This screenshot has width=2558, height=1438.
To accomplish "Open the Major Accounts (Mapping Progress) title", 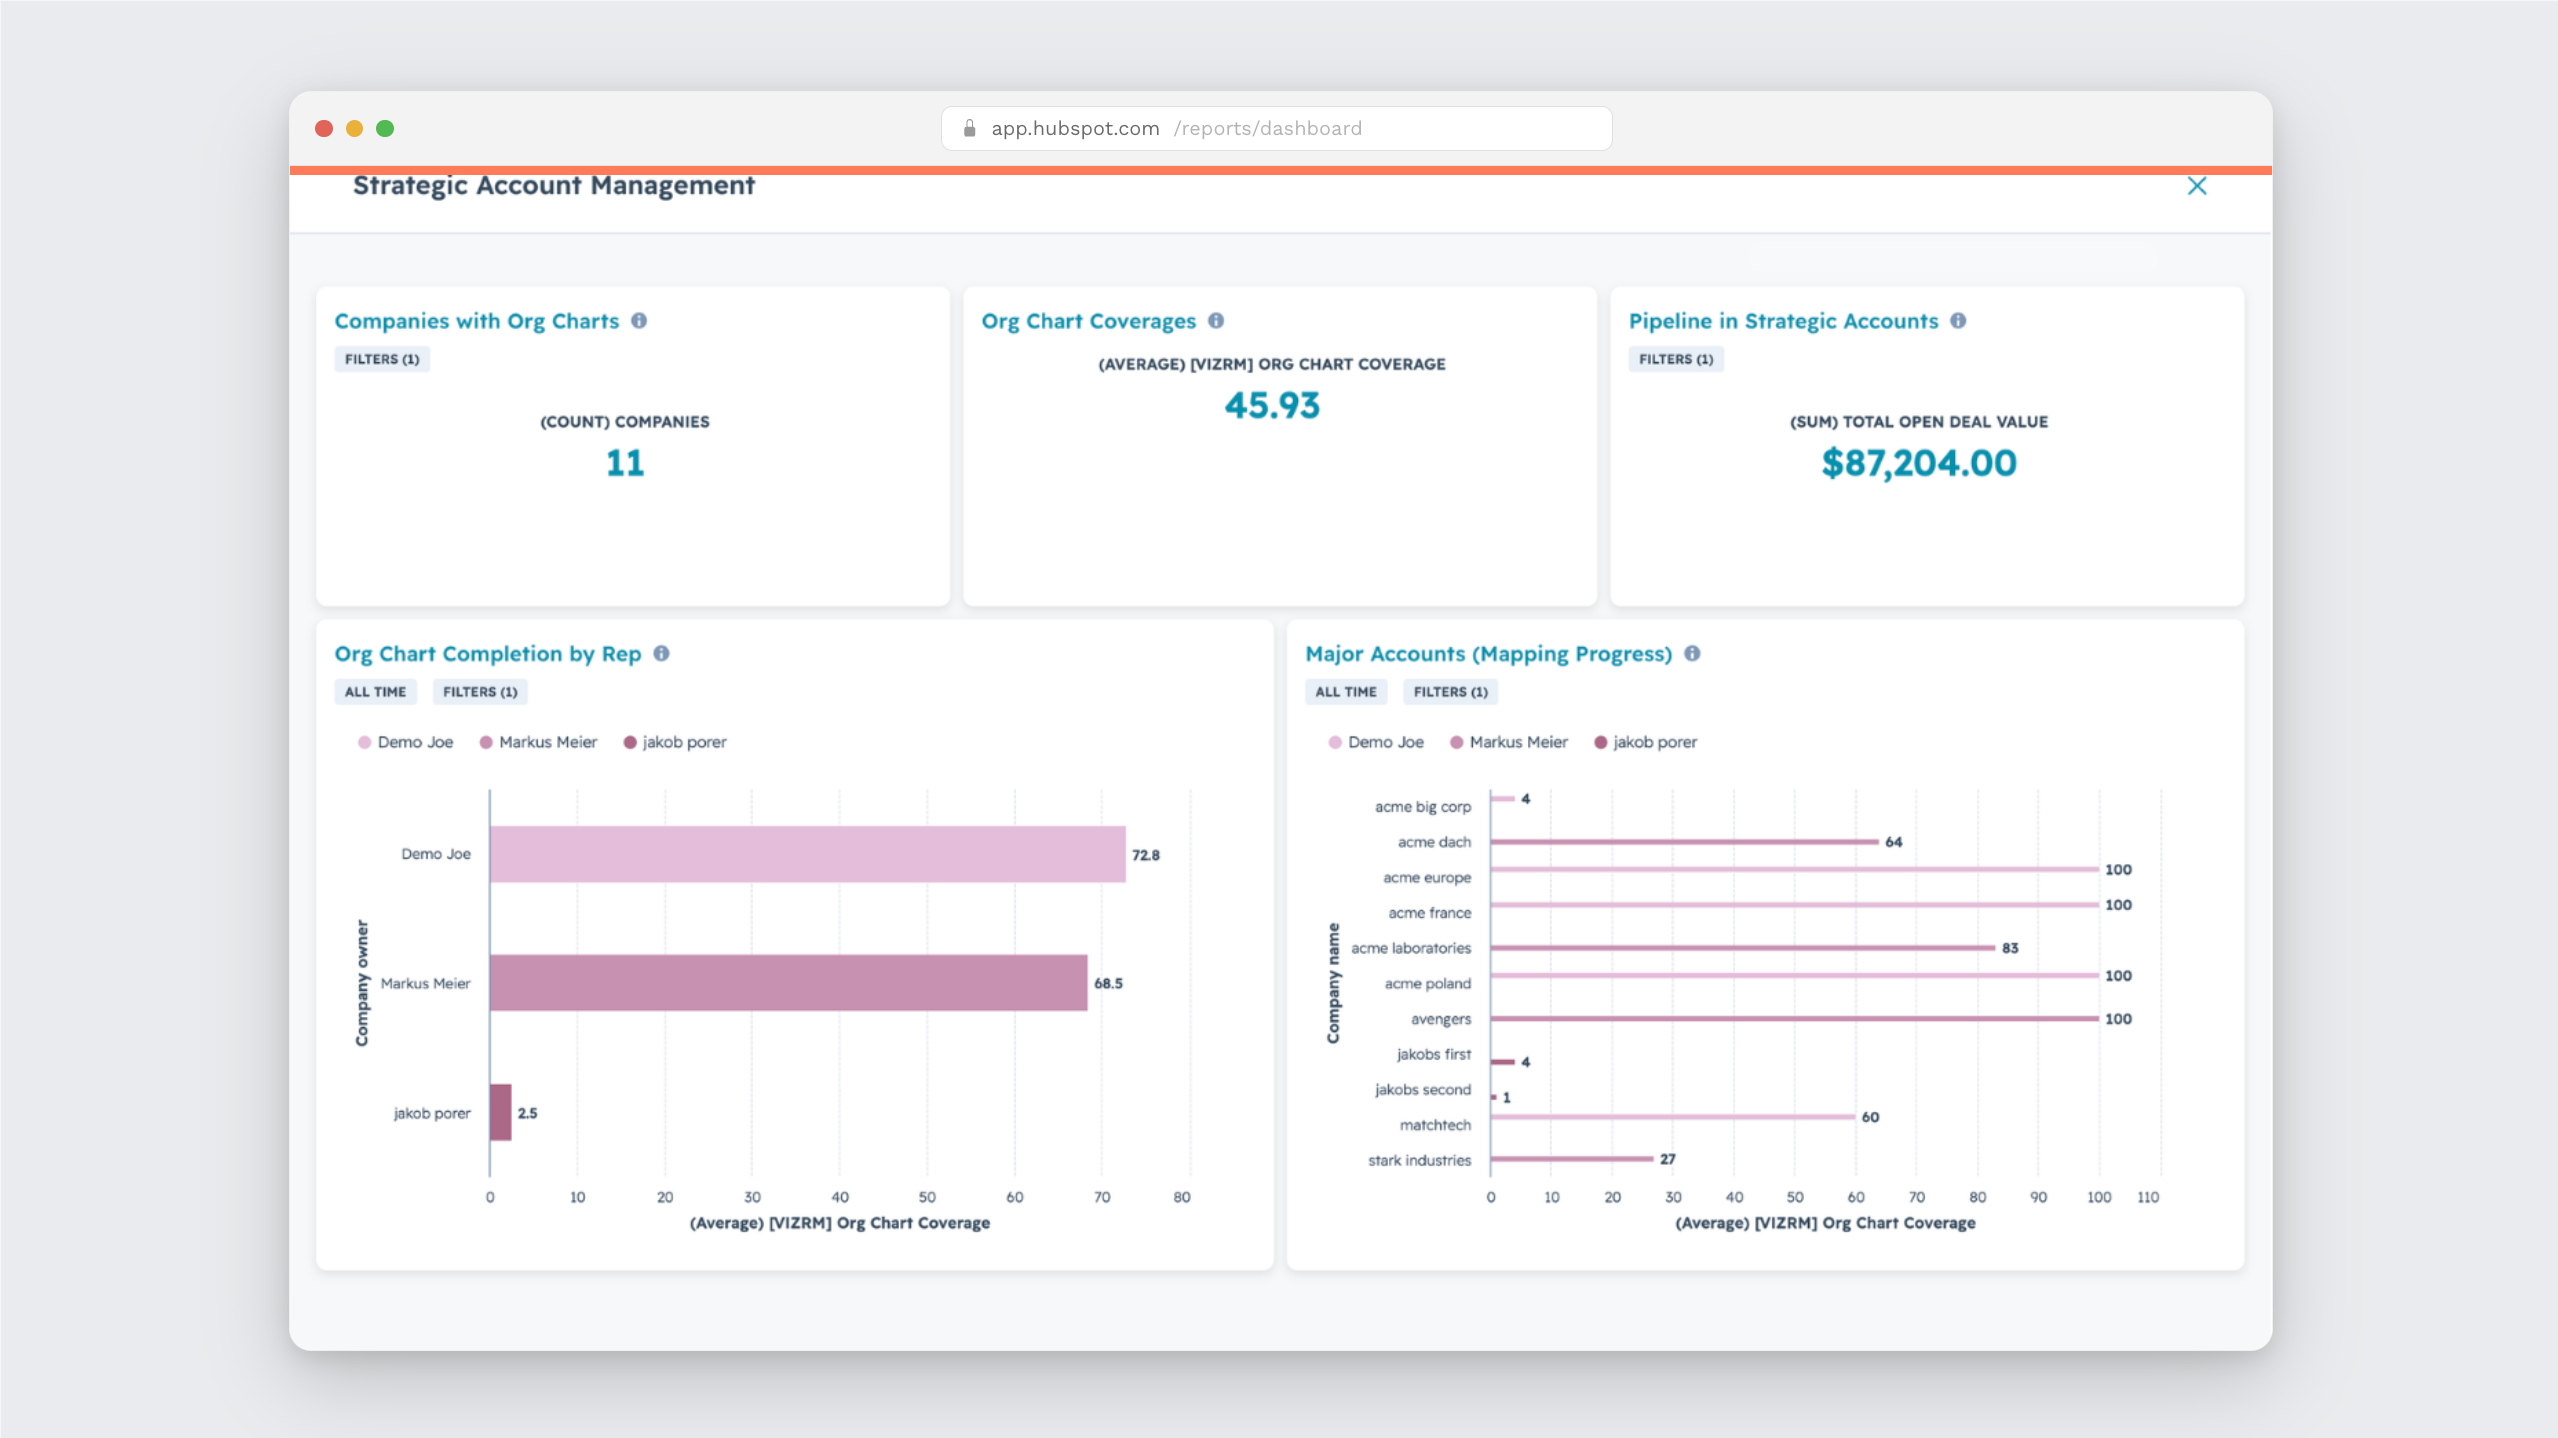I will 1488,654.
